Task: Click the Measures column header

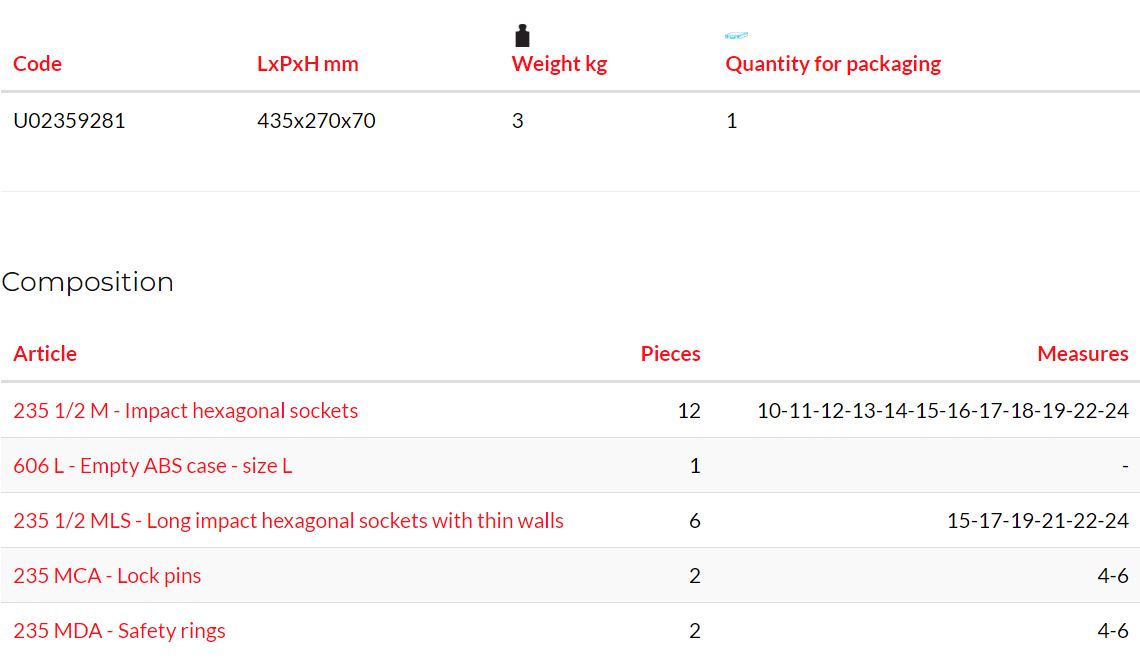Action: (1083, 354)
